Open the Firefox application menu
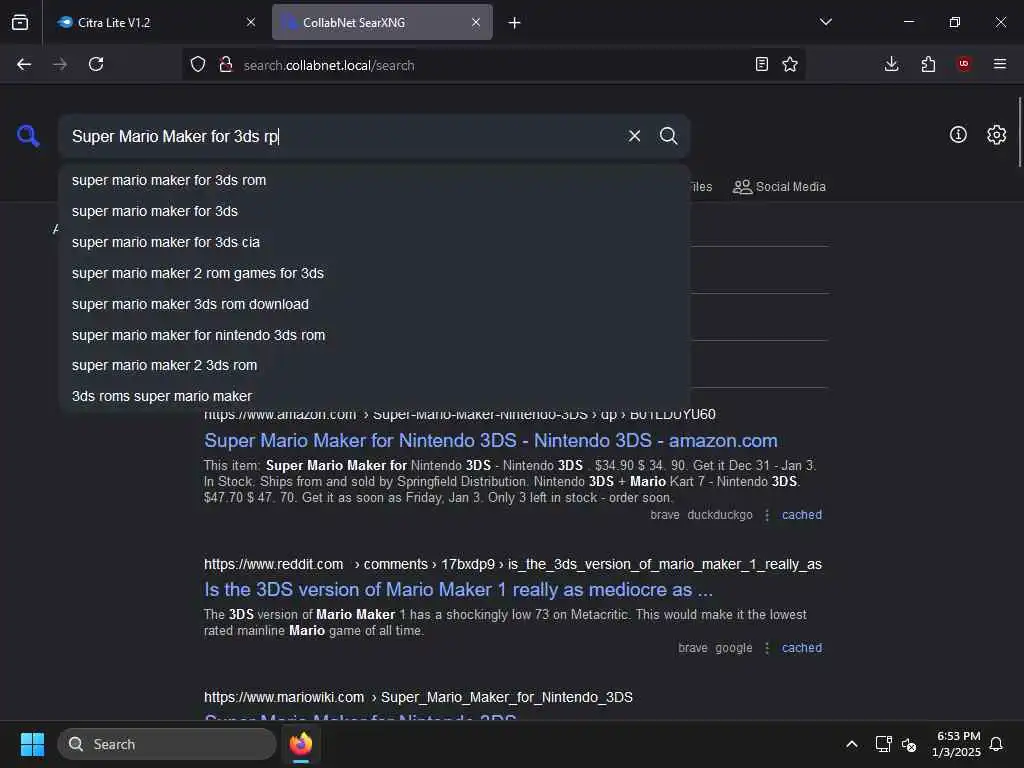Image resolution: width=1024 pixels, height=768 pixels. coord(1000,64)
